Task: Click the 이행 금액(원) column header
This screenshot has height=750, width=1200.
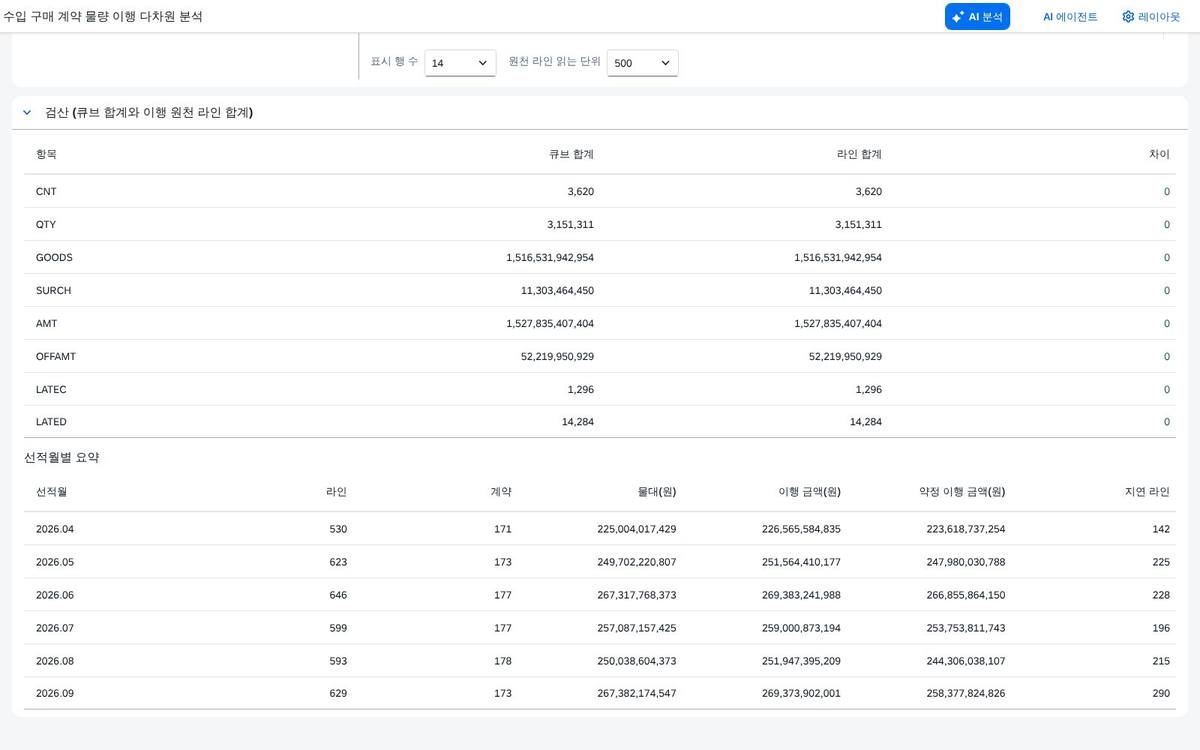Action: (809, 491)
